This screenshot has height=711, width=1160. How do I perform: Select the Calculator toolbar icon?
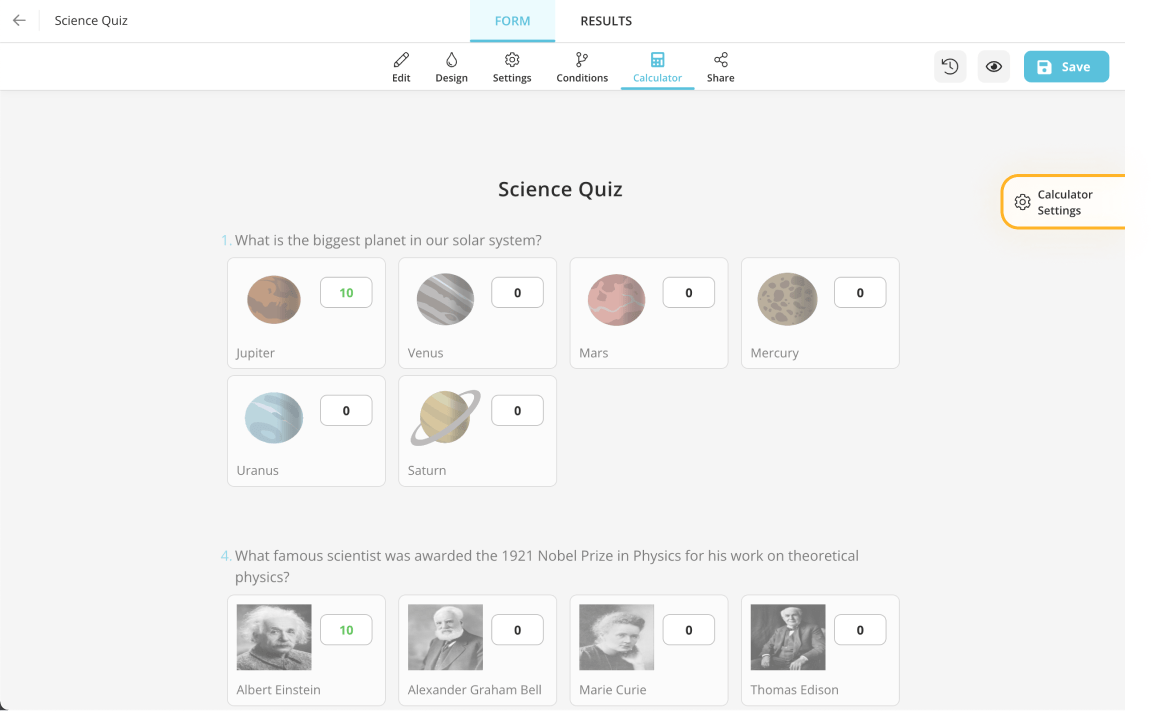(657, 67)
